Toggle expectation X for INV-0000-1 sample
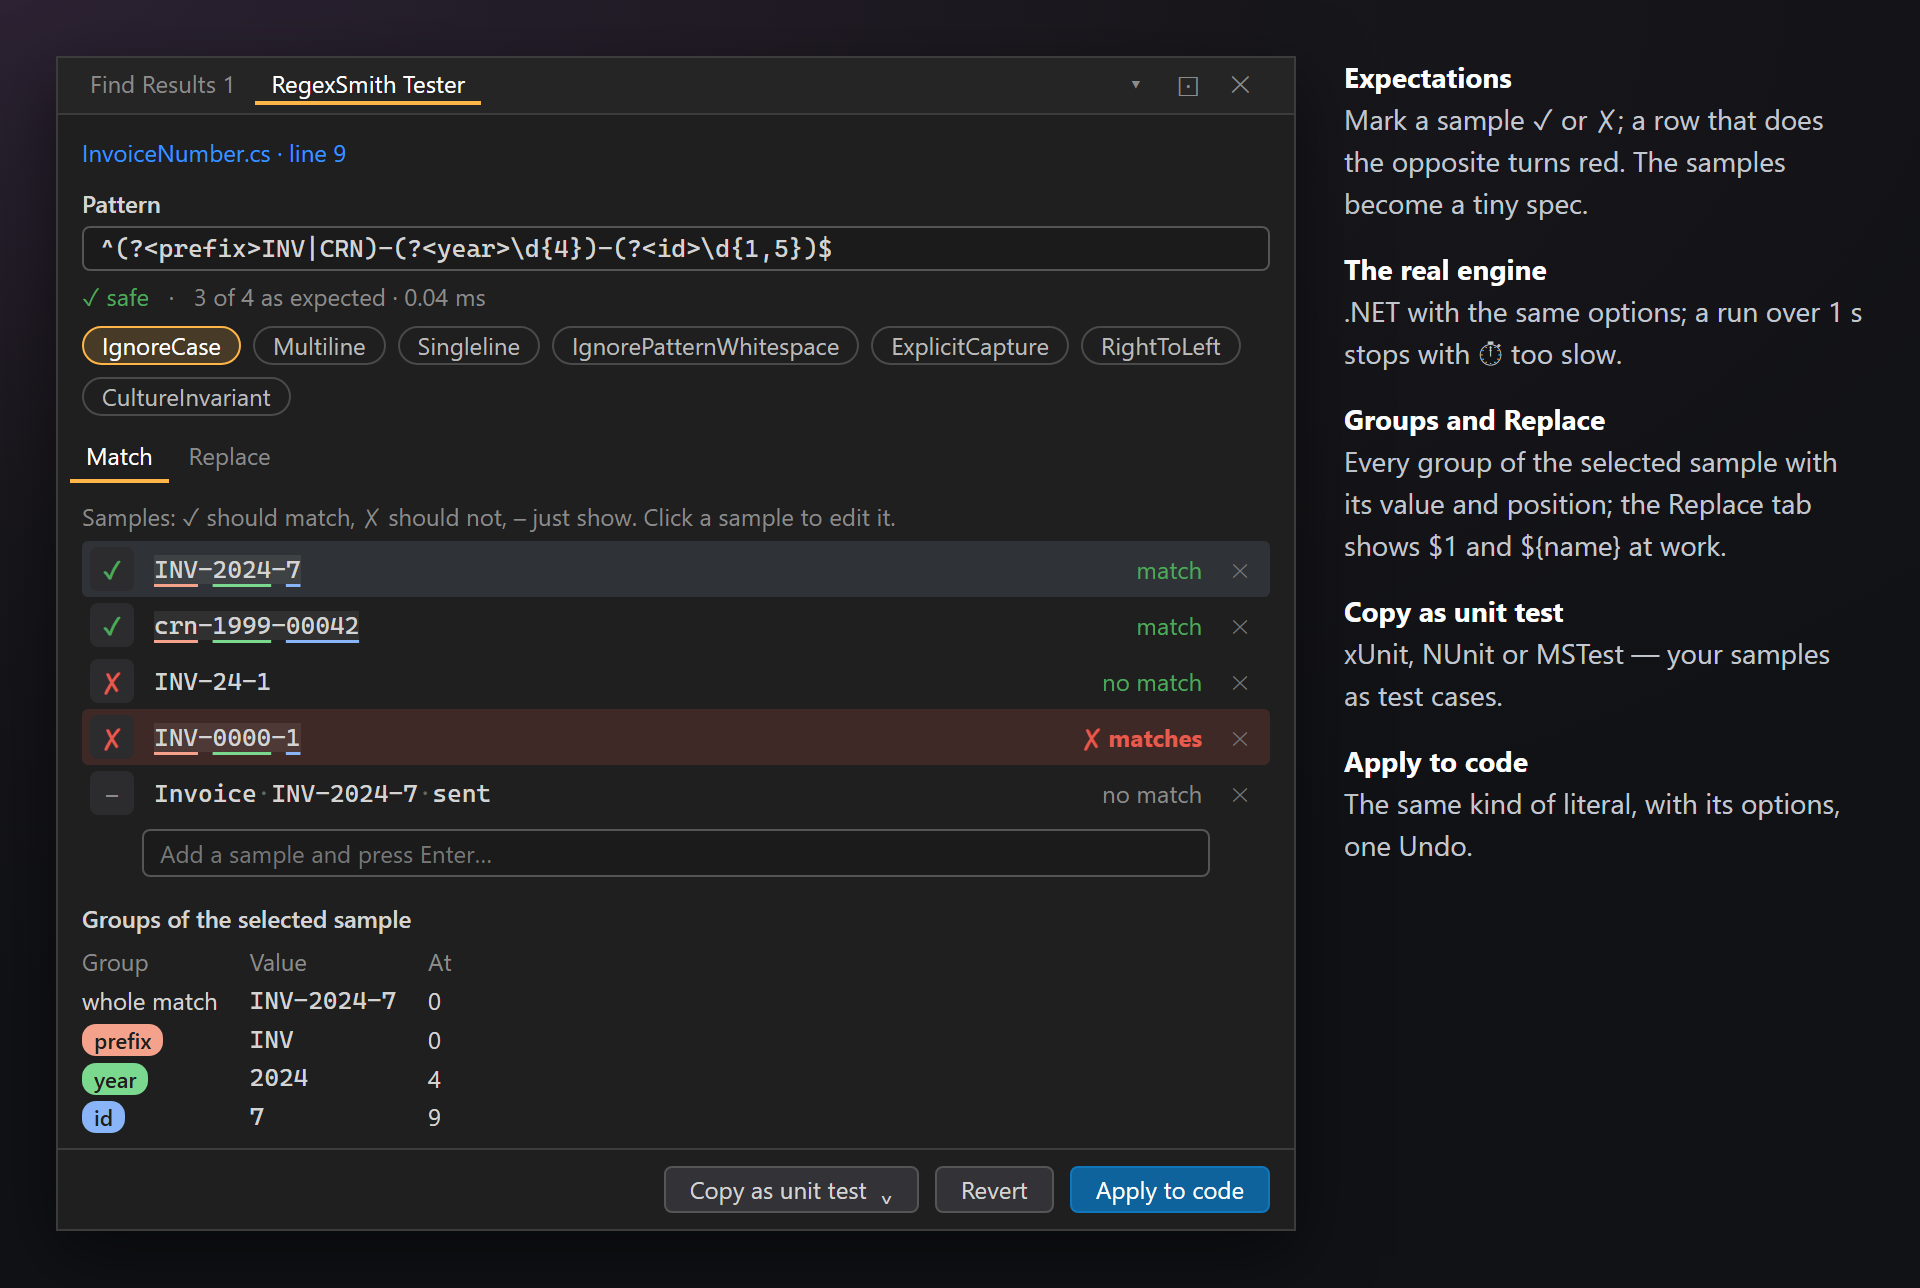The width and height of the screenshot is (1920, 1288). (112, 738)
